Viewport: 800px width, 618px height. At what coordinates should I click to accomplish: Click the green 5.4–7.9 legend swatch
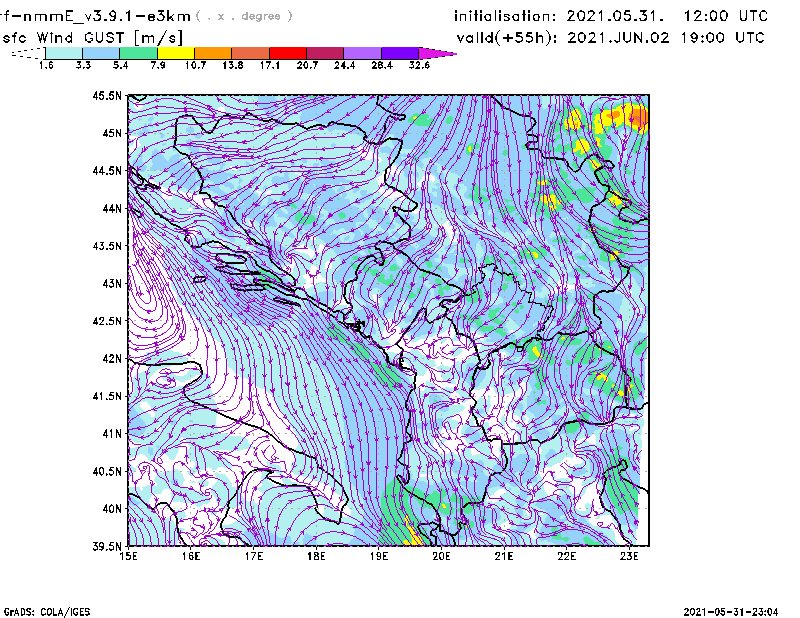[138, 53]
